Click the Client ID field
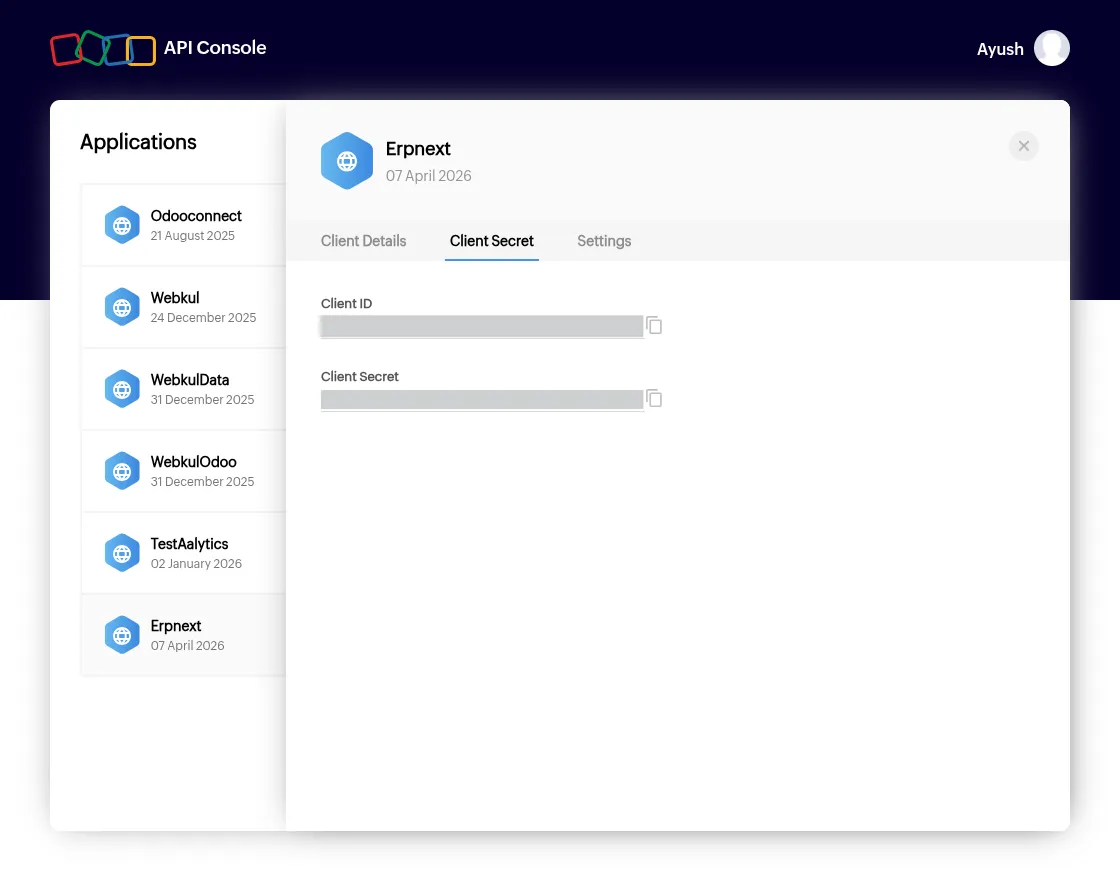 click(x=482, y=326)
